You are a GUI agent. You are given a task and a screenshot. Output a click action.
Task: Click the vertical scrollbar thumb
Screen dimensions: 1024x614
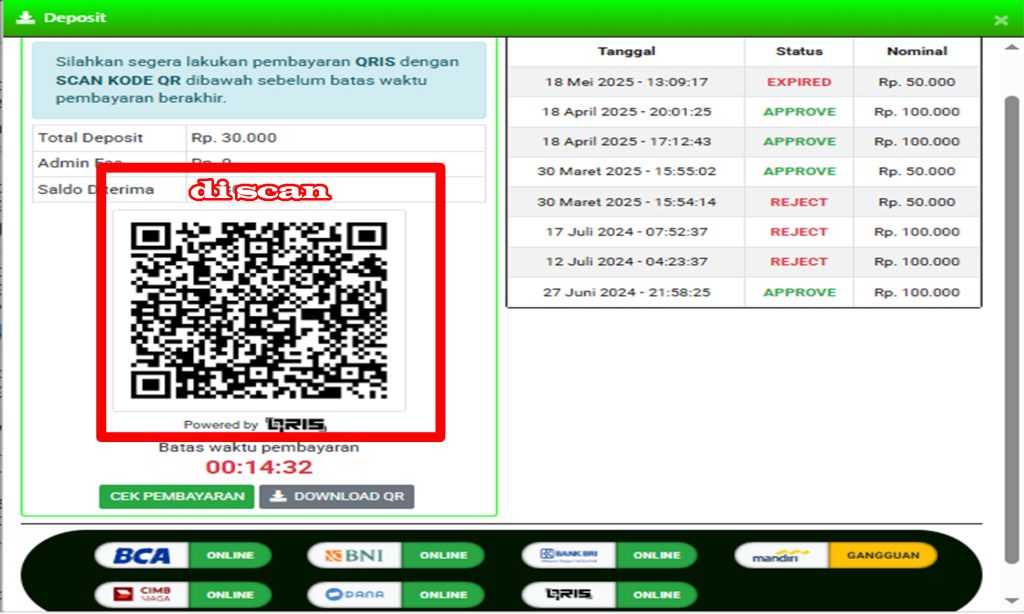[x=1012, y=330]
